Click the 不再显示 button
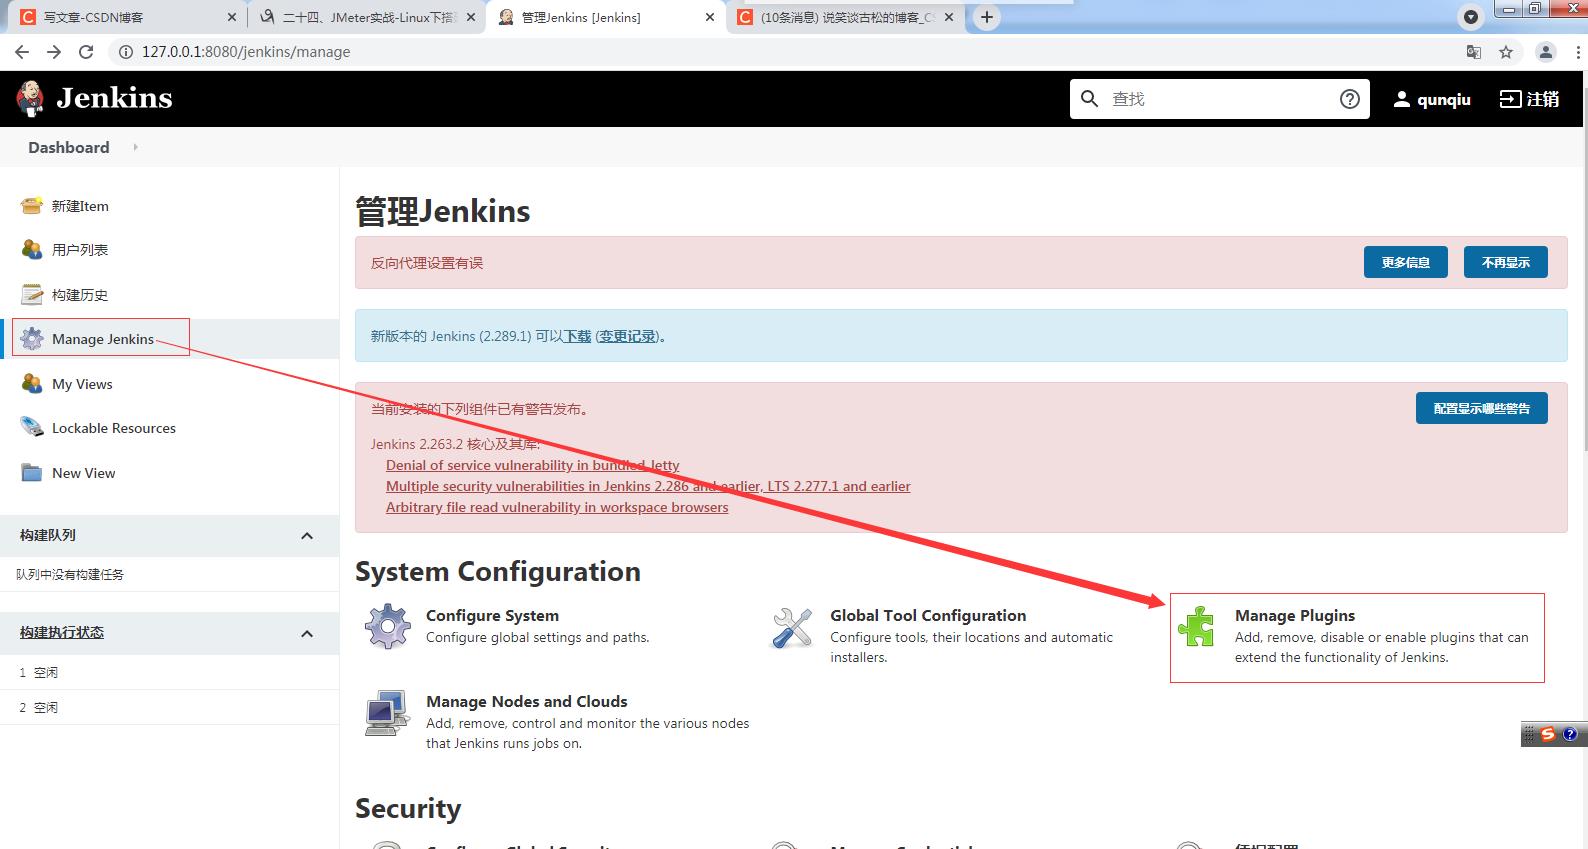This screenshot has width=1588, height=849. tap(1506, 262)
